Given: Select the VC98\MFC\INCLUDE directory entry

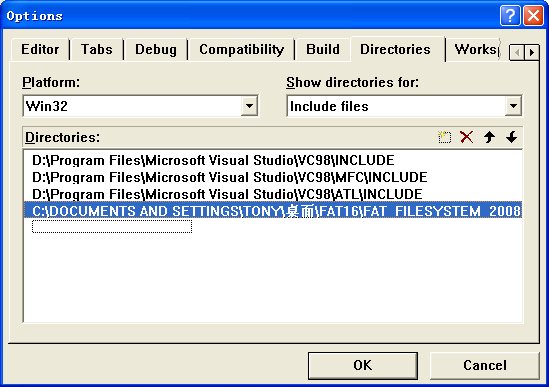Looking at the screenshot, I should tap(230, 177).
